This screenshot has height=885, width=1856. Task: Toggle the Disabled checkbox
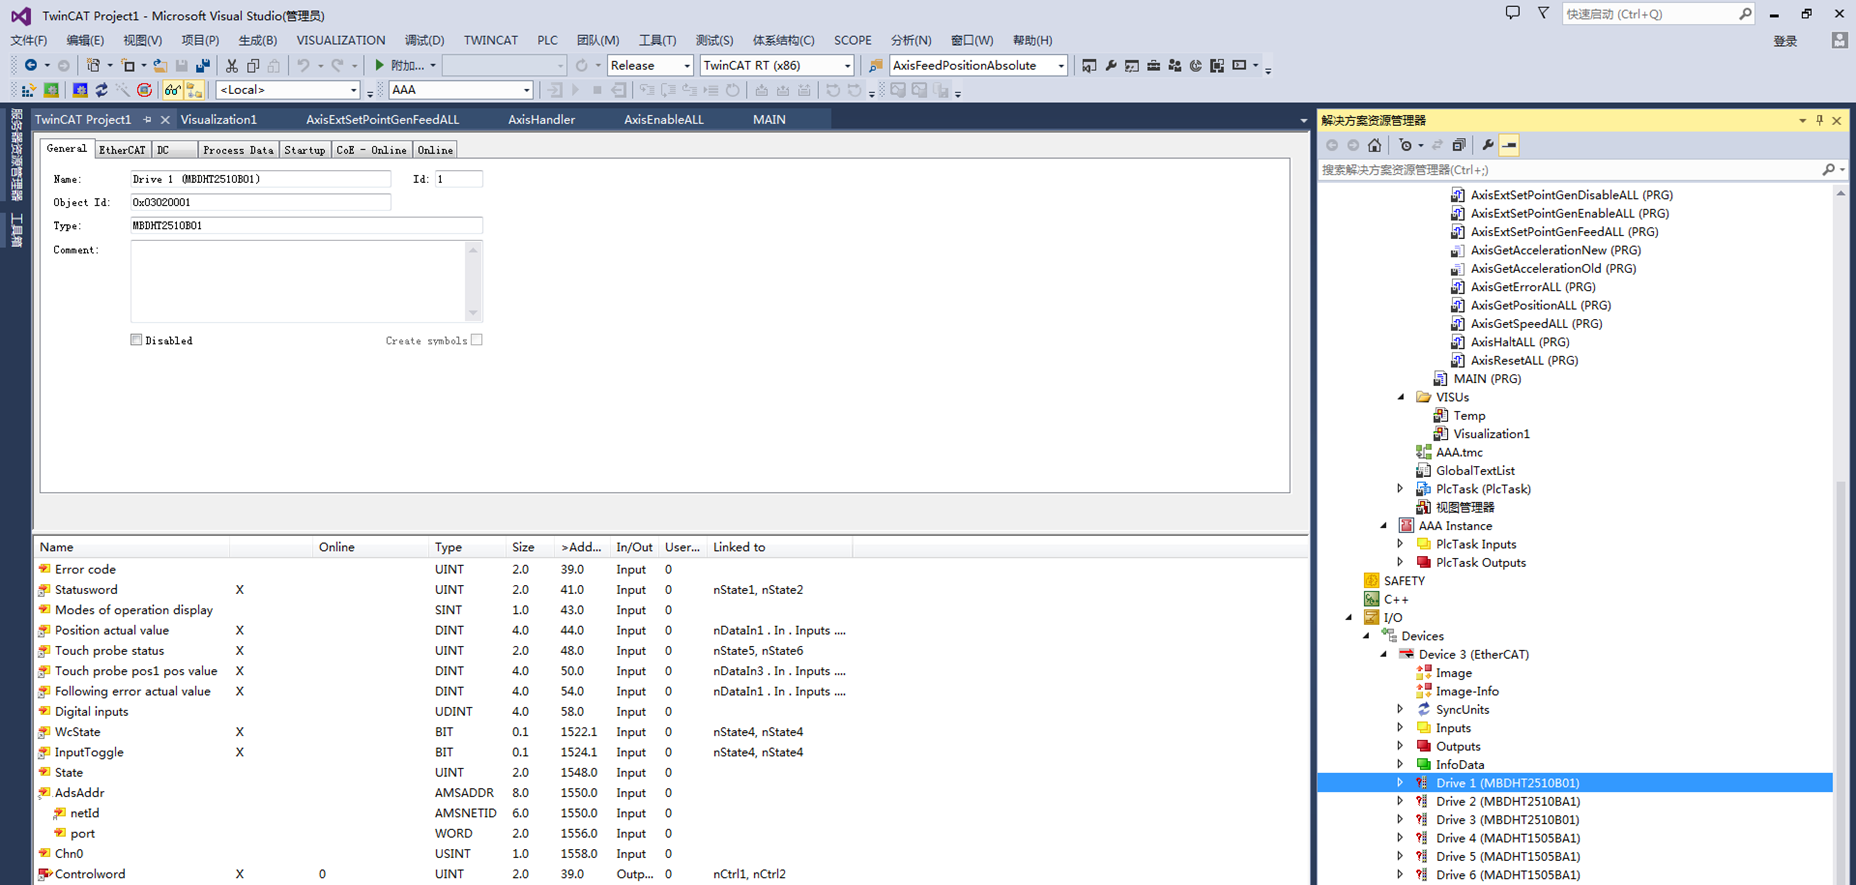[136, 340]
